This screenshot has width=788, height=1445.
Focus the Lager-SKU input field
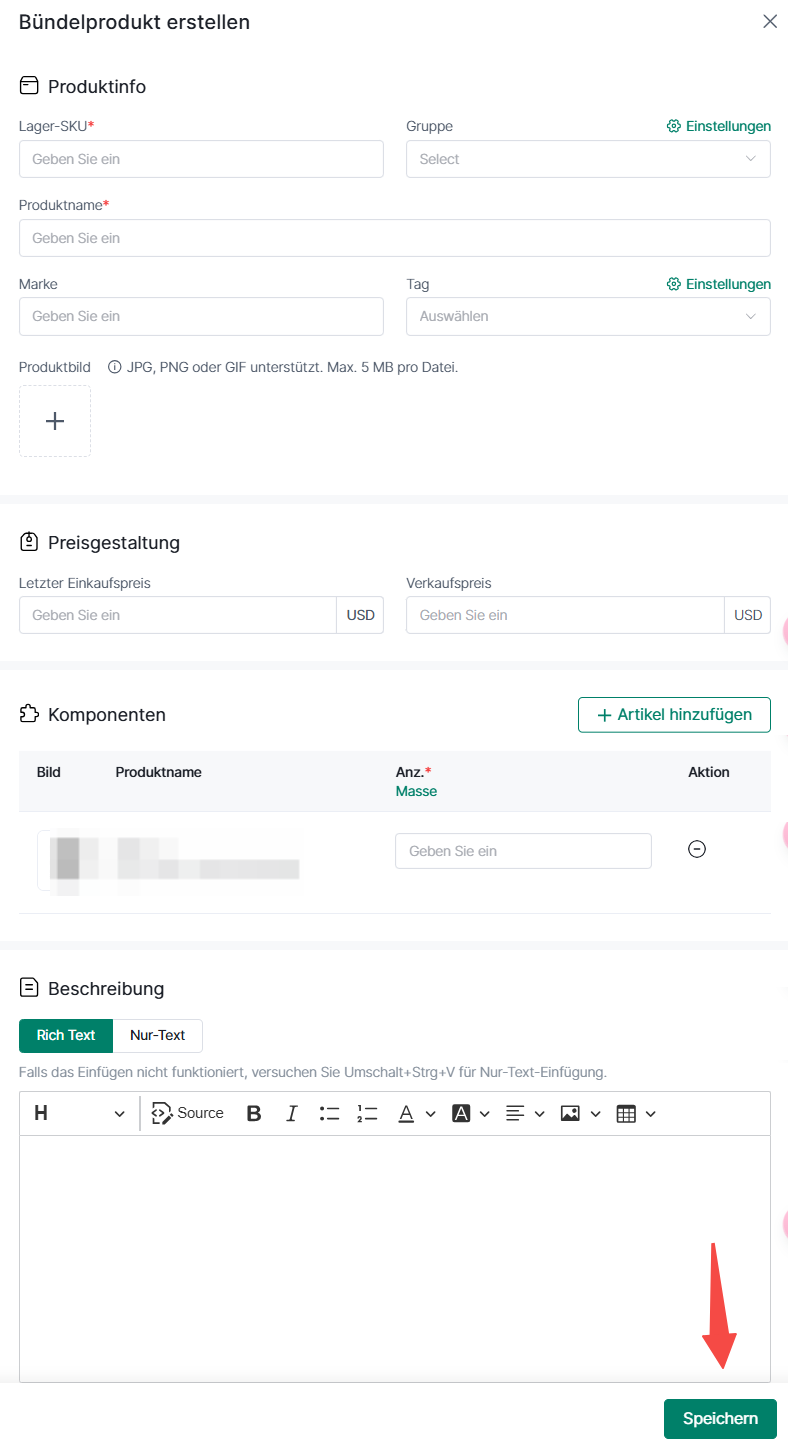point(201,159)
